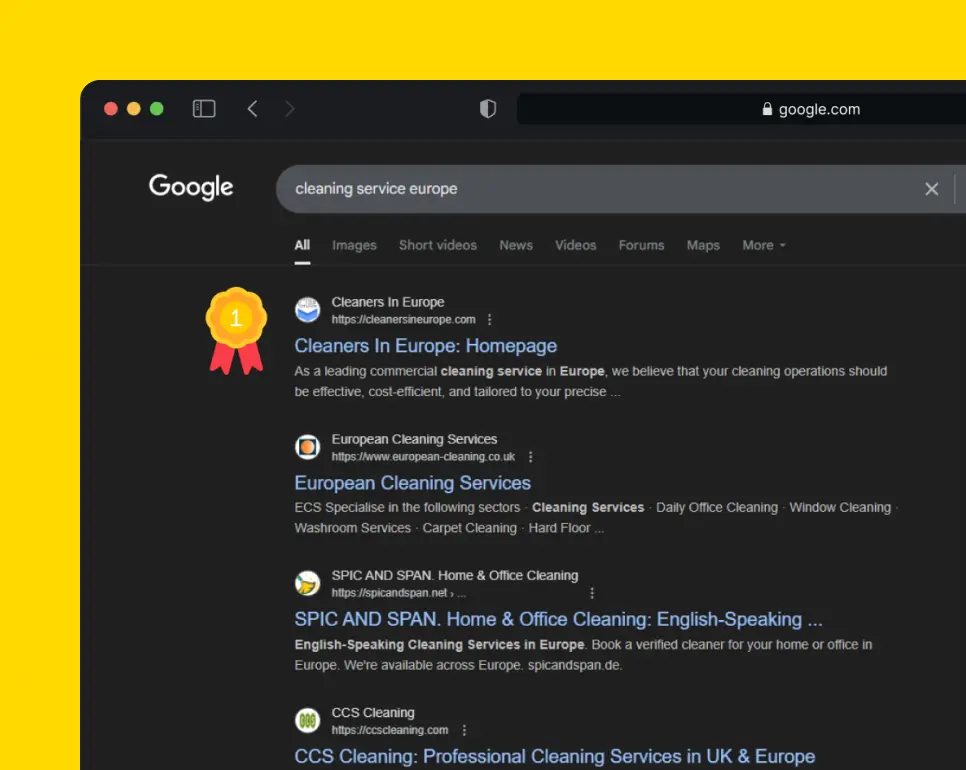
Task: Switch to the Images tab
Action: point(354,245)
